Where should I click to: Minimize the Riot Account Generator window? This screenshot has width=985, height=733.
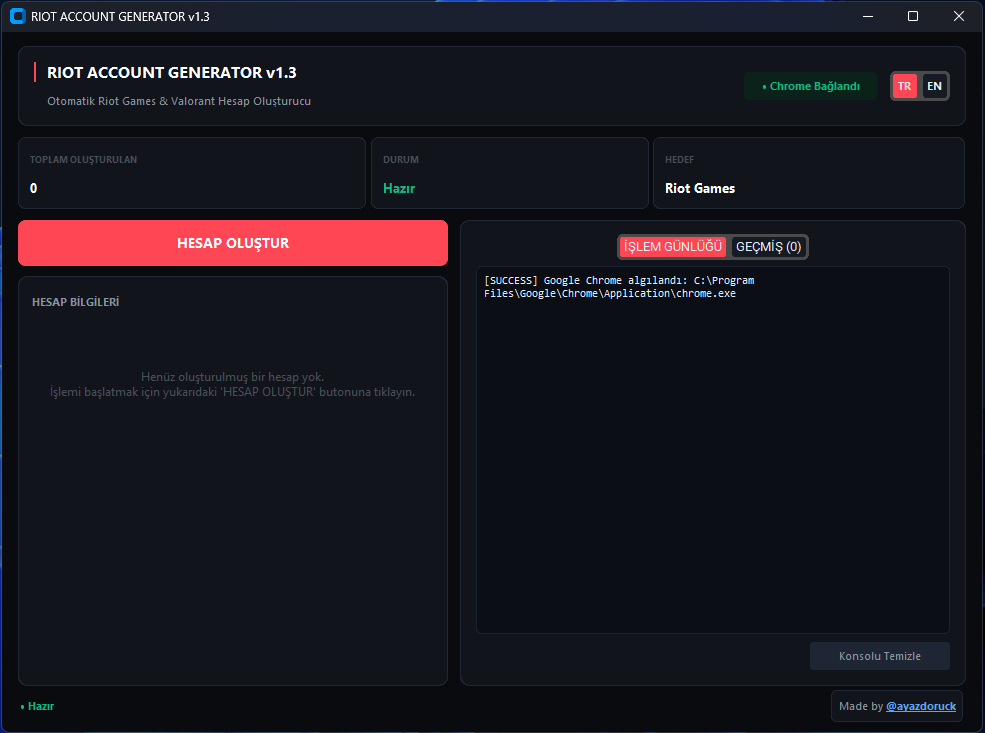tap(868, 16)
